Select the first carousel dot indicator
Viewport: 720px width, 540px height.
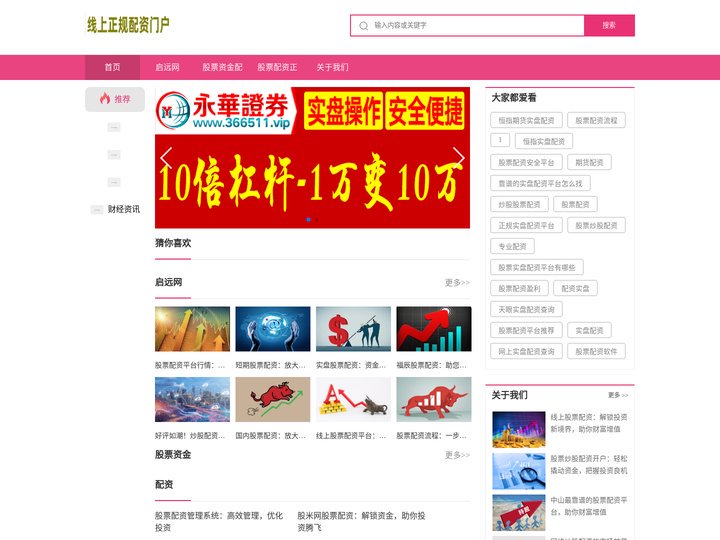(309, 219)
